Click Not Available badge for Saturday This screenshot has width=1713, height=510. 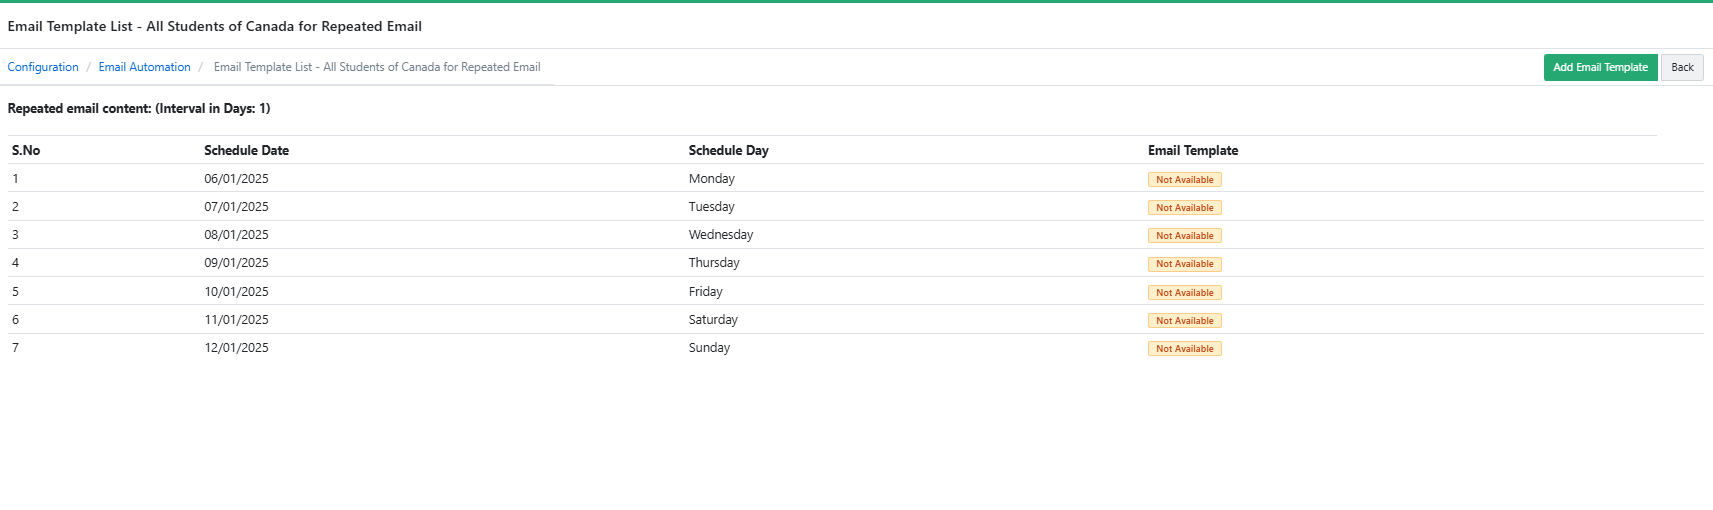click(1184, 321)
